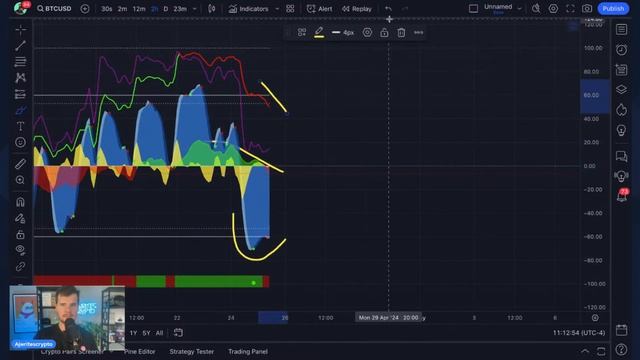640x360 pixels.
Task: Create an Alert
Action: click(319, 9)
